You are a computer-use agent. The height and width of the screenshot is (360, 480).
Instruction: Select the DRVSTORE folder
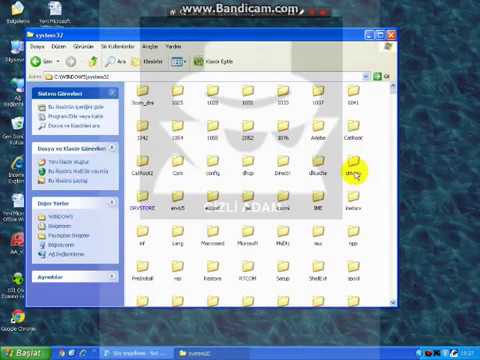point(142,200)
